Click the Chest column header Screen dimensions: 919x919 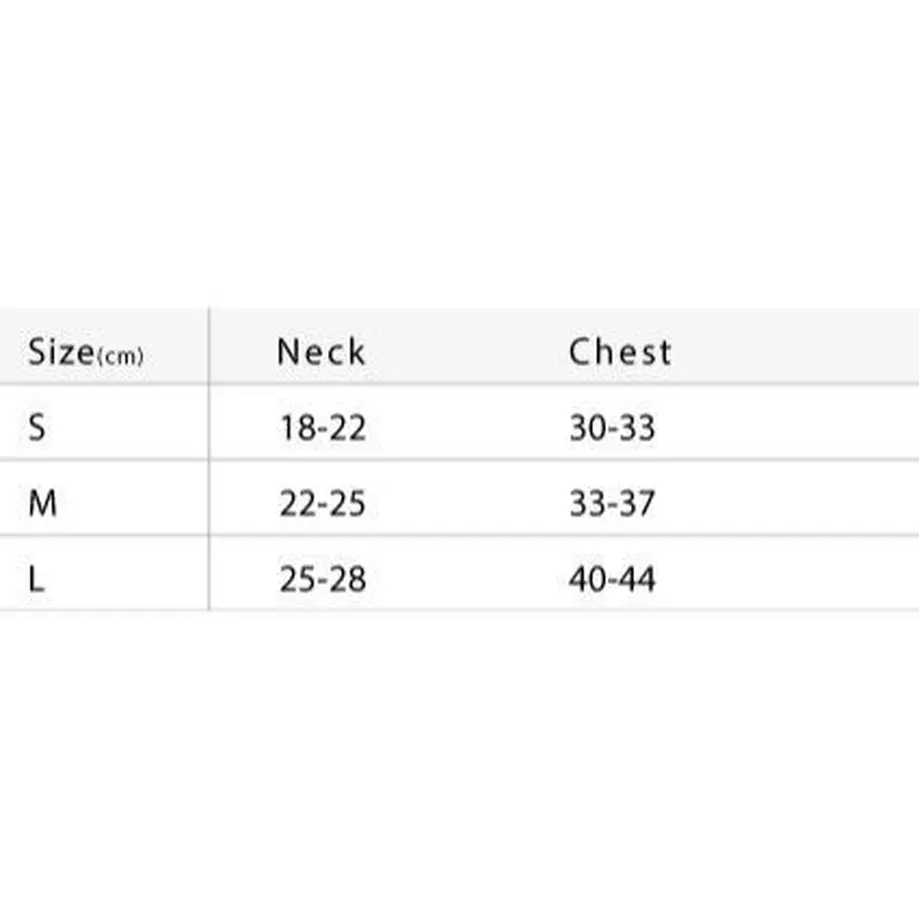620,352
